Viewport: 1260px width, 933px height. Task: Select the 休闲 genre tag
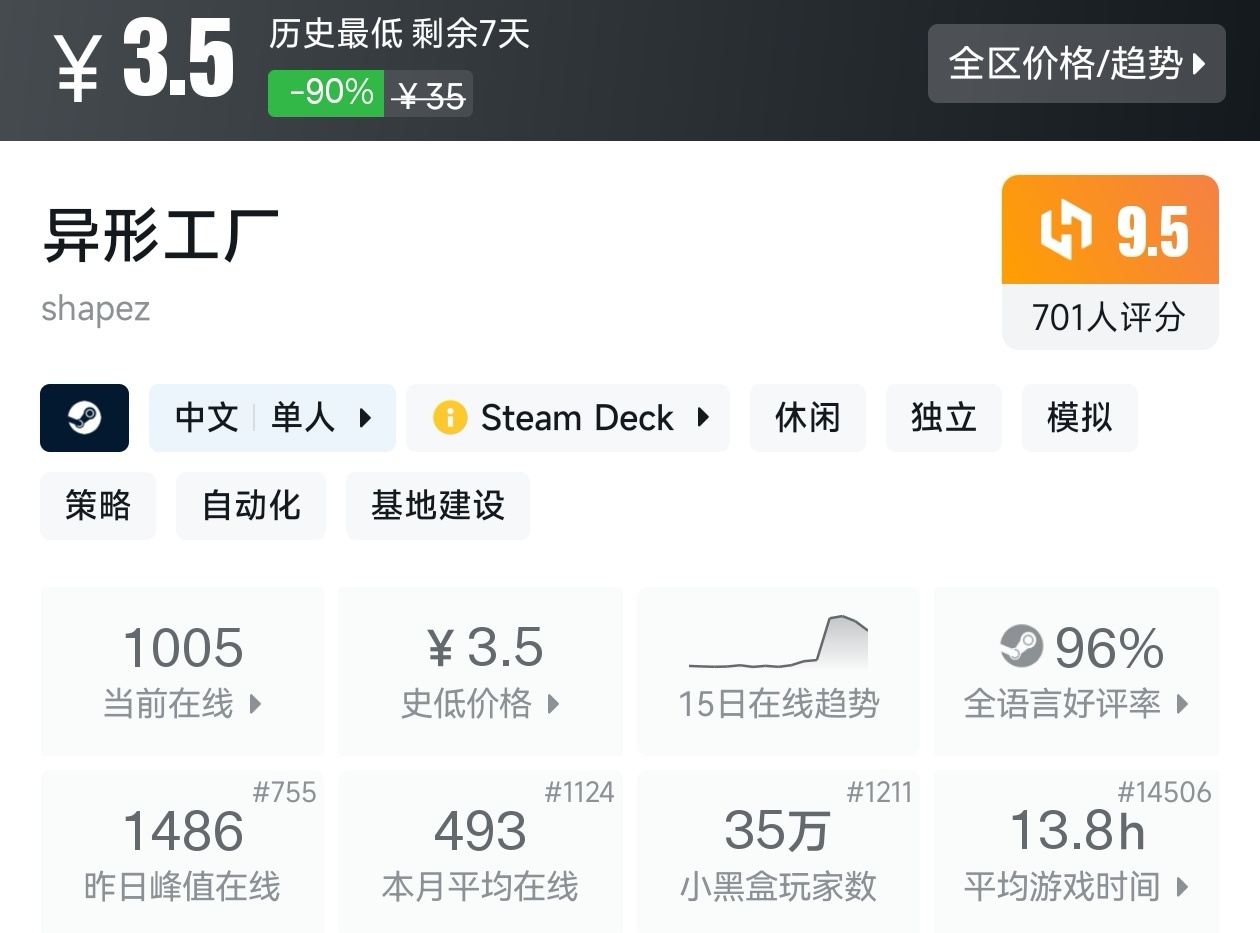click(808, 418)
